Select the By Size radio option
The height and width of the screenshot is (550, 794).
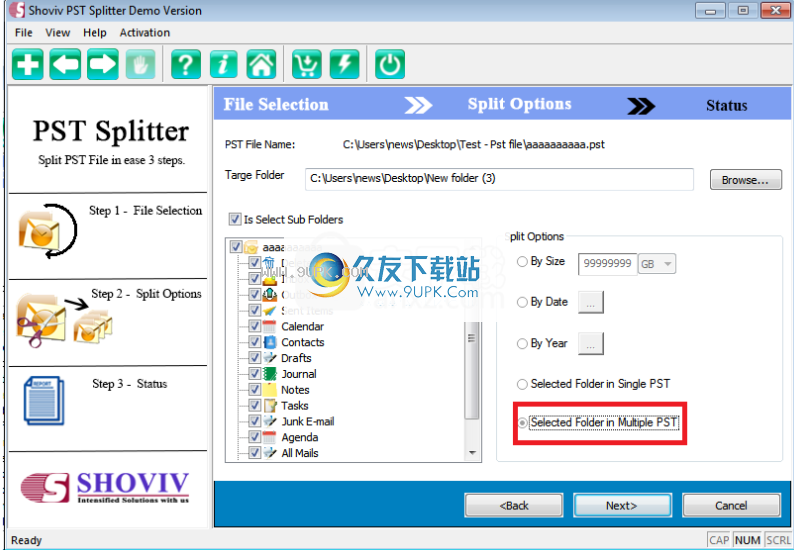tap(522, 261)
